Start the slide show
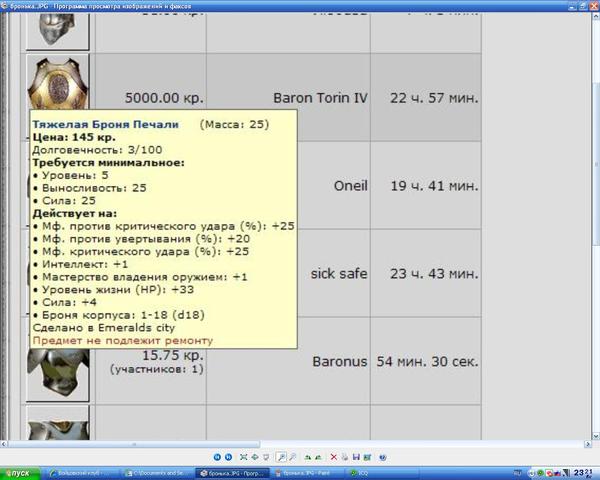The image size is (600, 480). [x=266, y=457]
